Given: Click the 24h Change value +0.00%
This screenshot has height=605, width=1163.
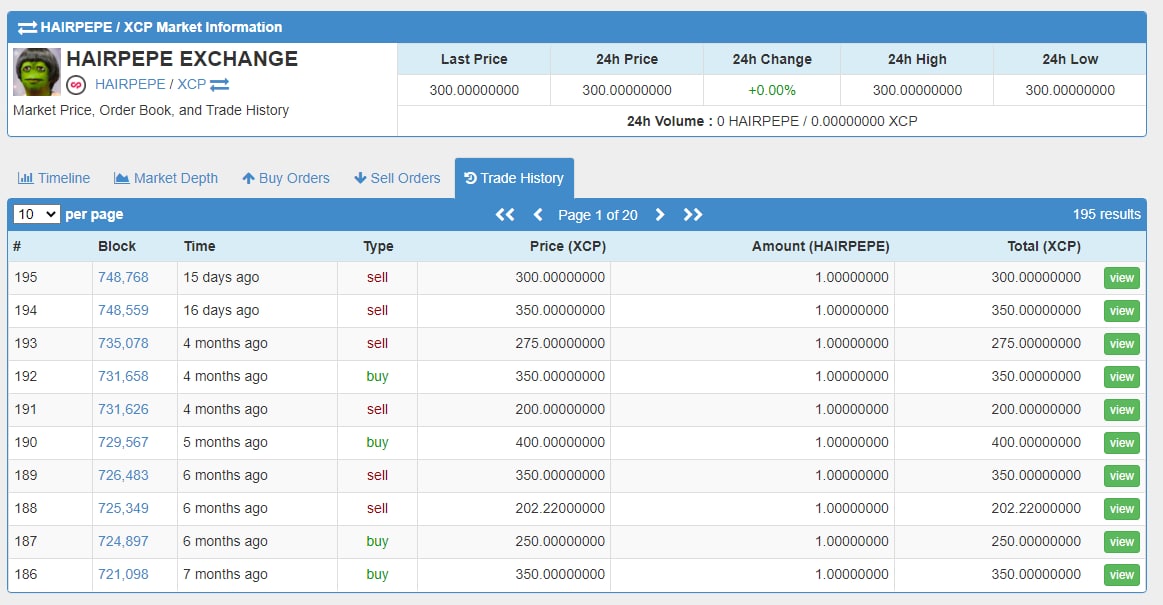Looking at the screenshot, I should click(772, 90).
